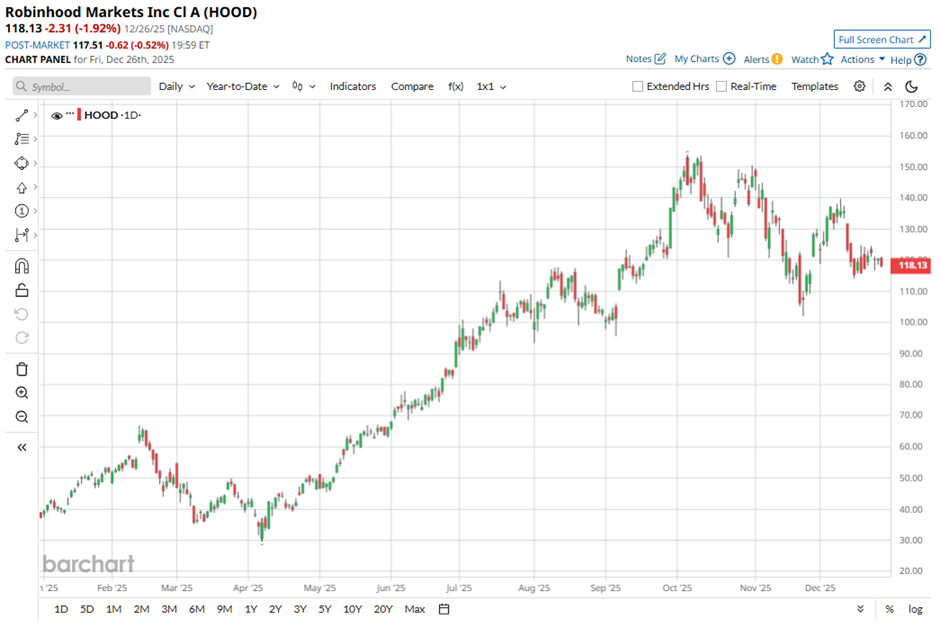The width and height of the screenshot is (940, 628).
Task: Open the Actions dropdown menu
Action: tap(862, 60)
